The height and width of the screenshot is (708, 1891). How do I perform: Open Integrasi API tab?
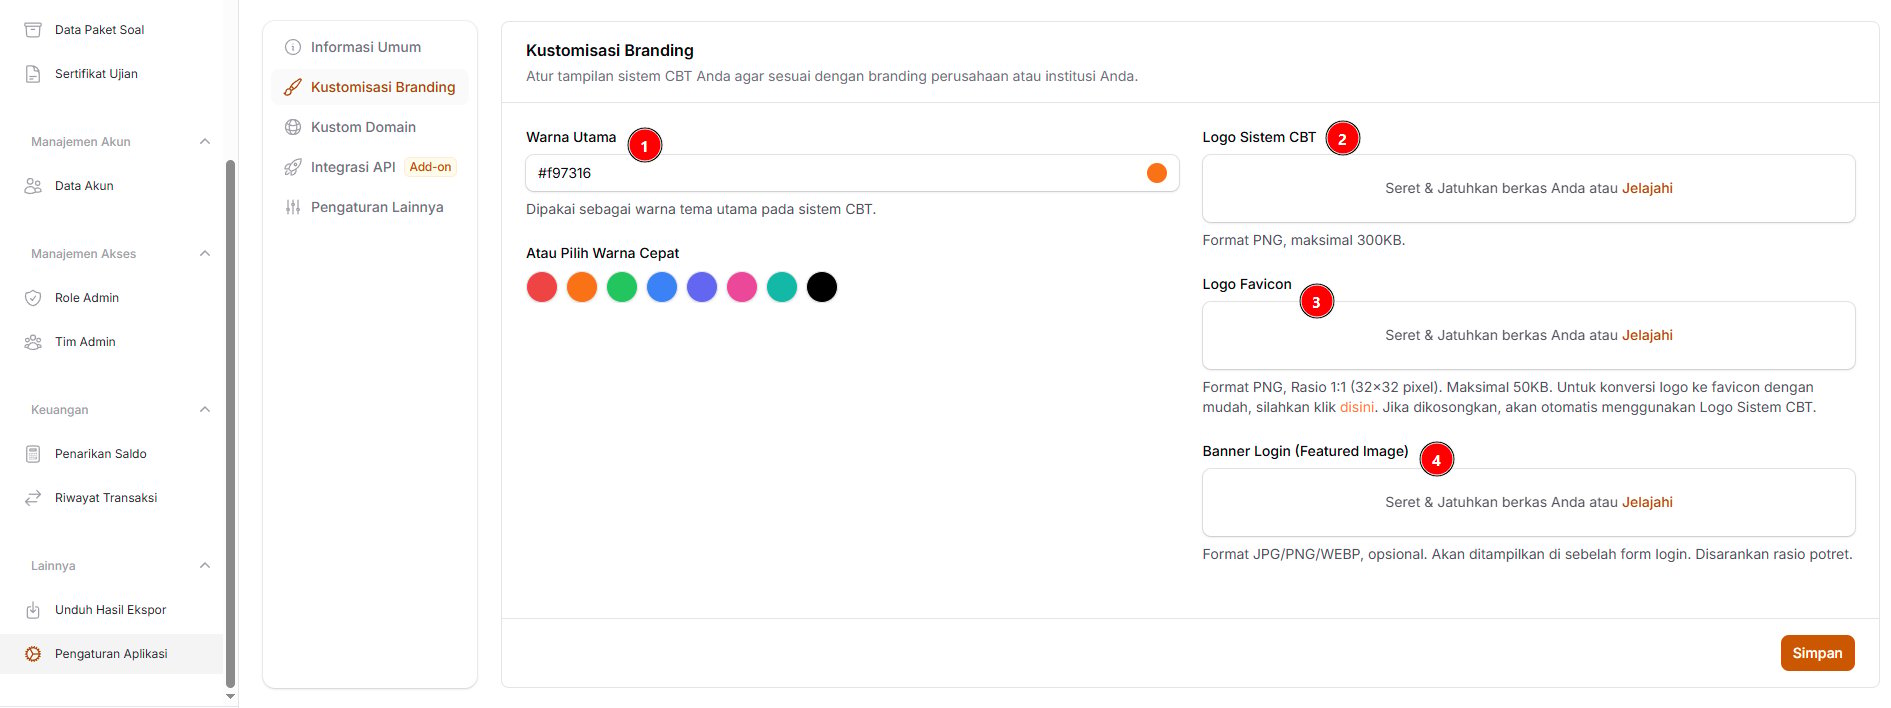click(369, 167)
